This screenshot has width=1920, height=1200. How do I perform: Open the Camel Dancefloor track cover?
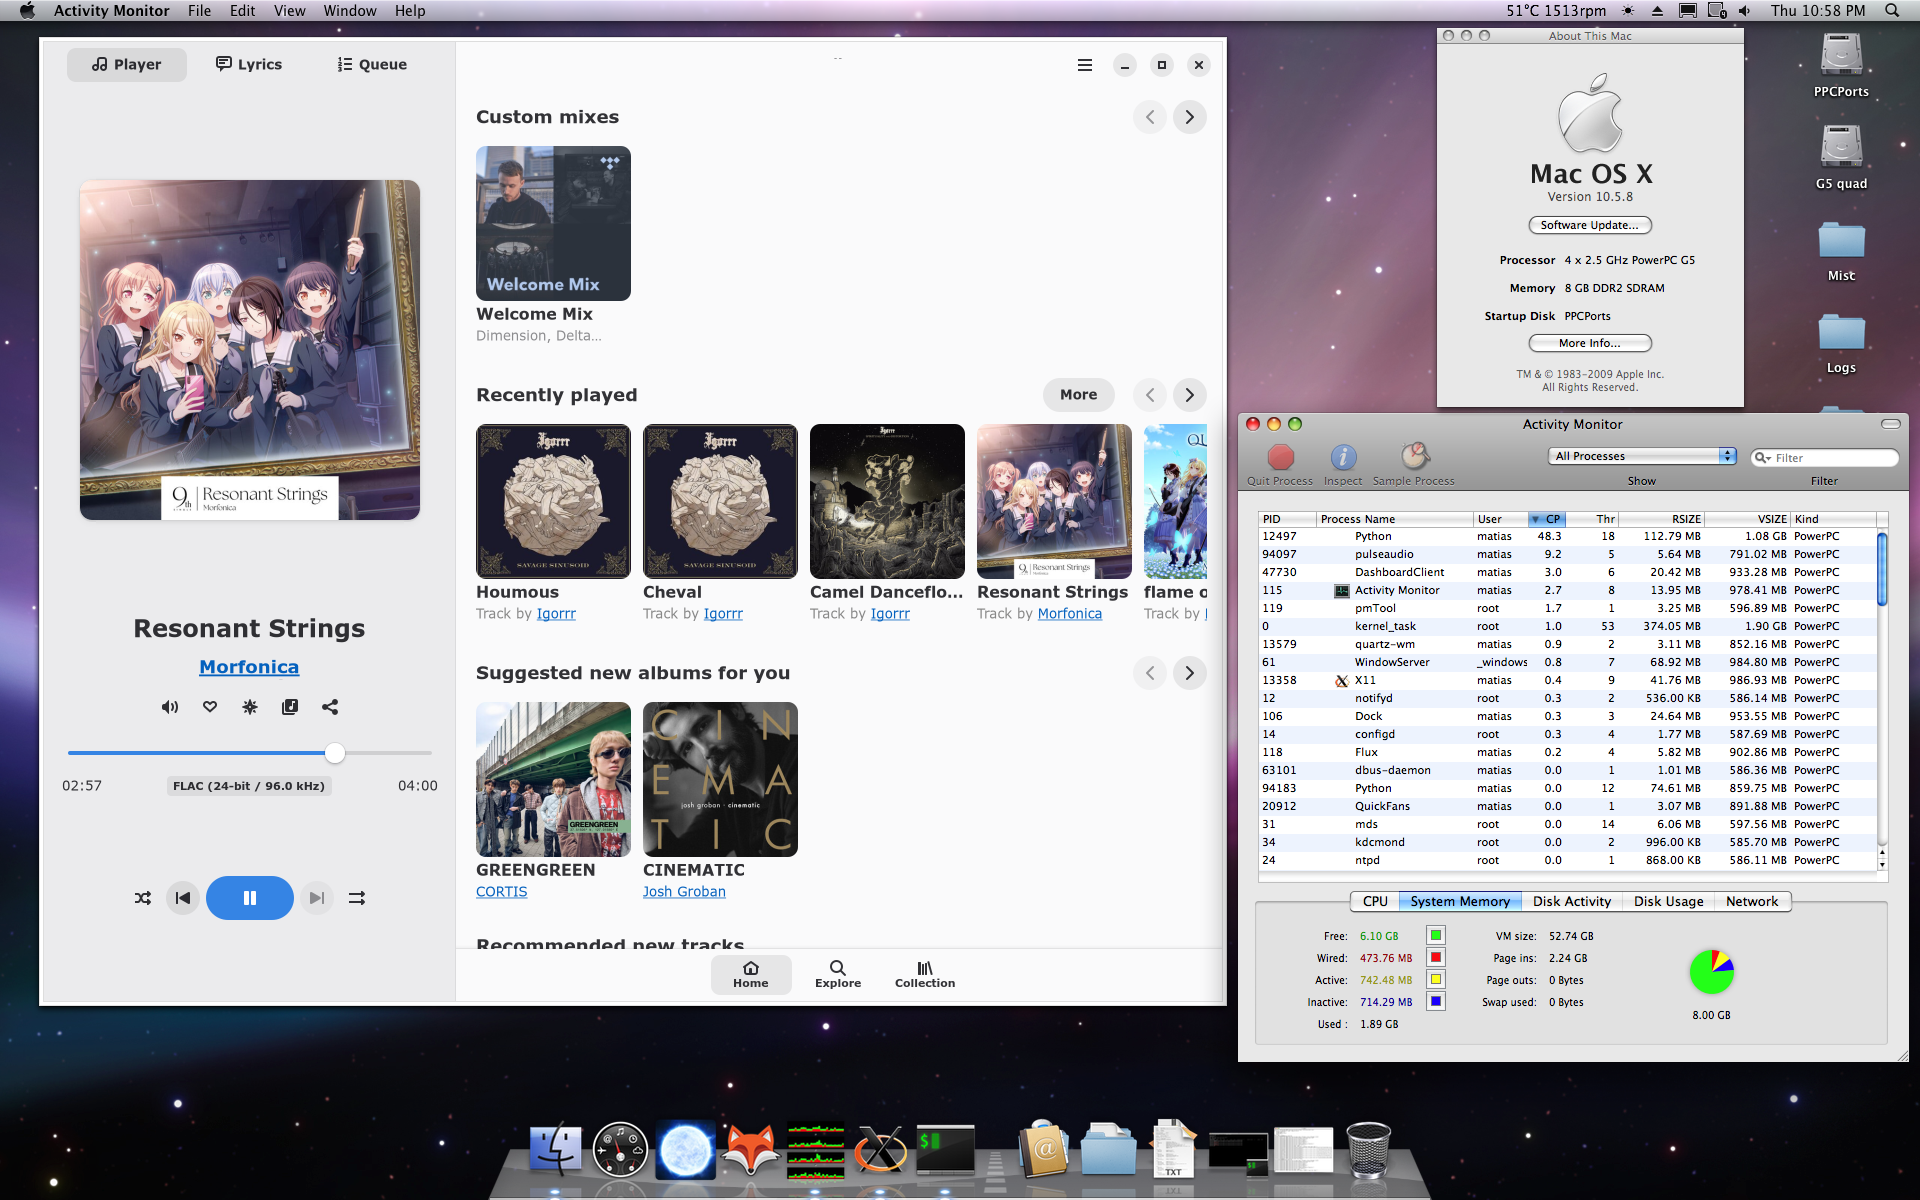click(x=887, y=501)
